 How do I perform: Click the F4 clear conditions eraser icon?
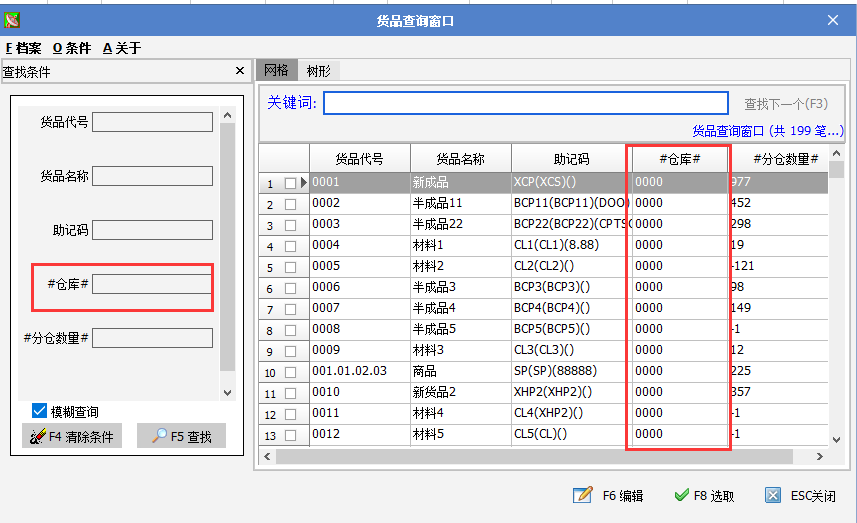point(37,437)
